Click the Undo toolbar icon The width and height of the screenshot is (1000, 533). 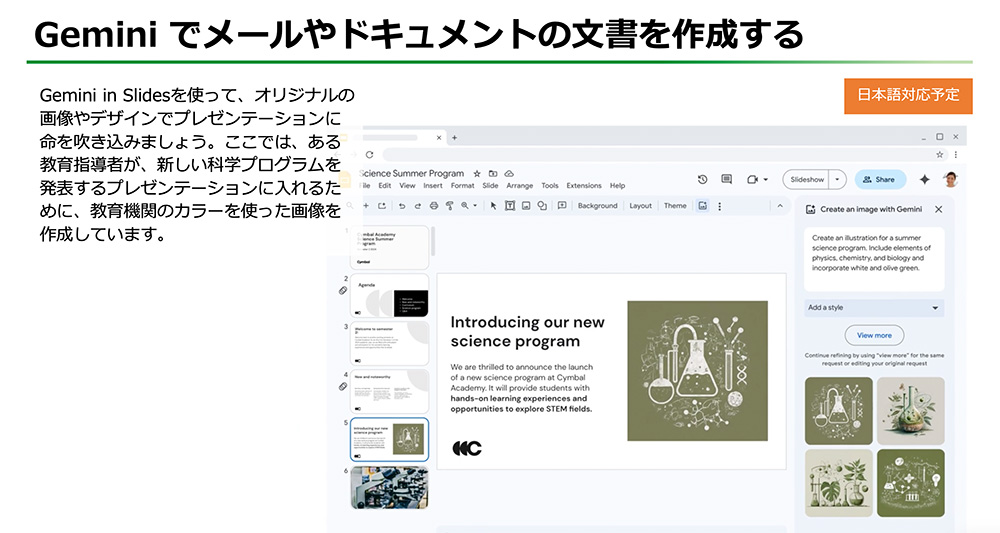click(402, 206)
